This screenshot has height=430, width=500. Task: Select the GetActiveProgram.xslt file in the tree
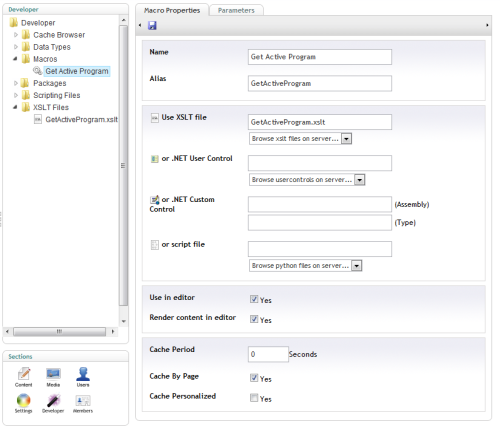point(81,119)
